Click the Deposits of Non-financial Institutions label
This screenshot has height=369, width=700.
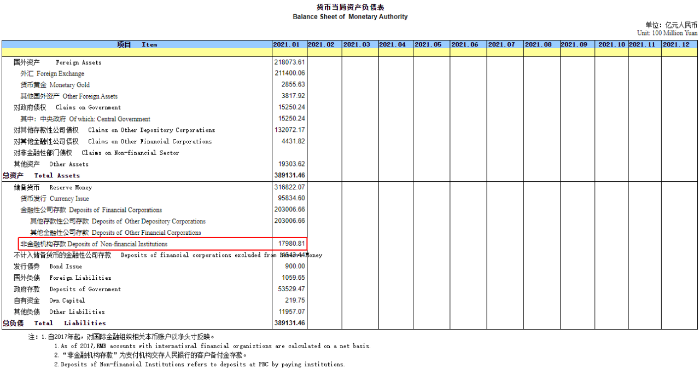click(x=94, y=244)
